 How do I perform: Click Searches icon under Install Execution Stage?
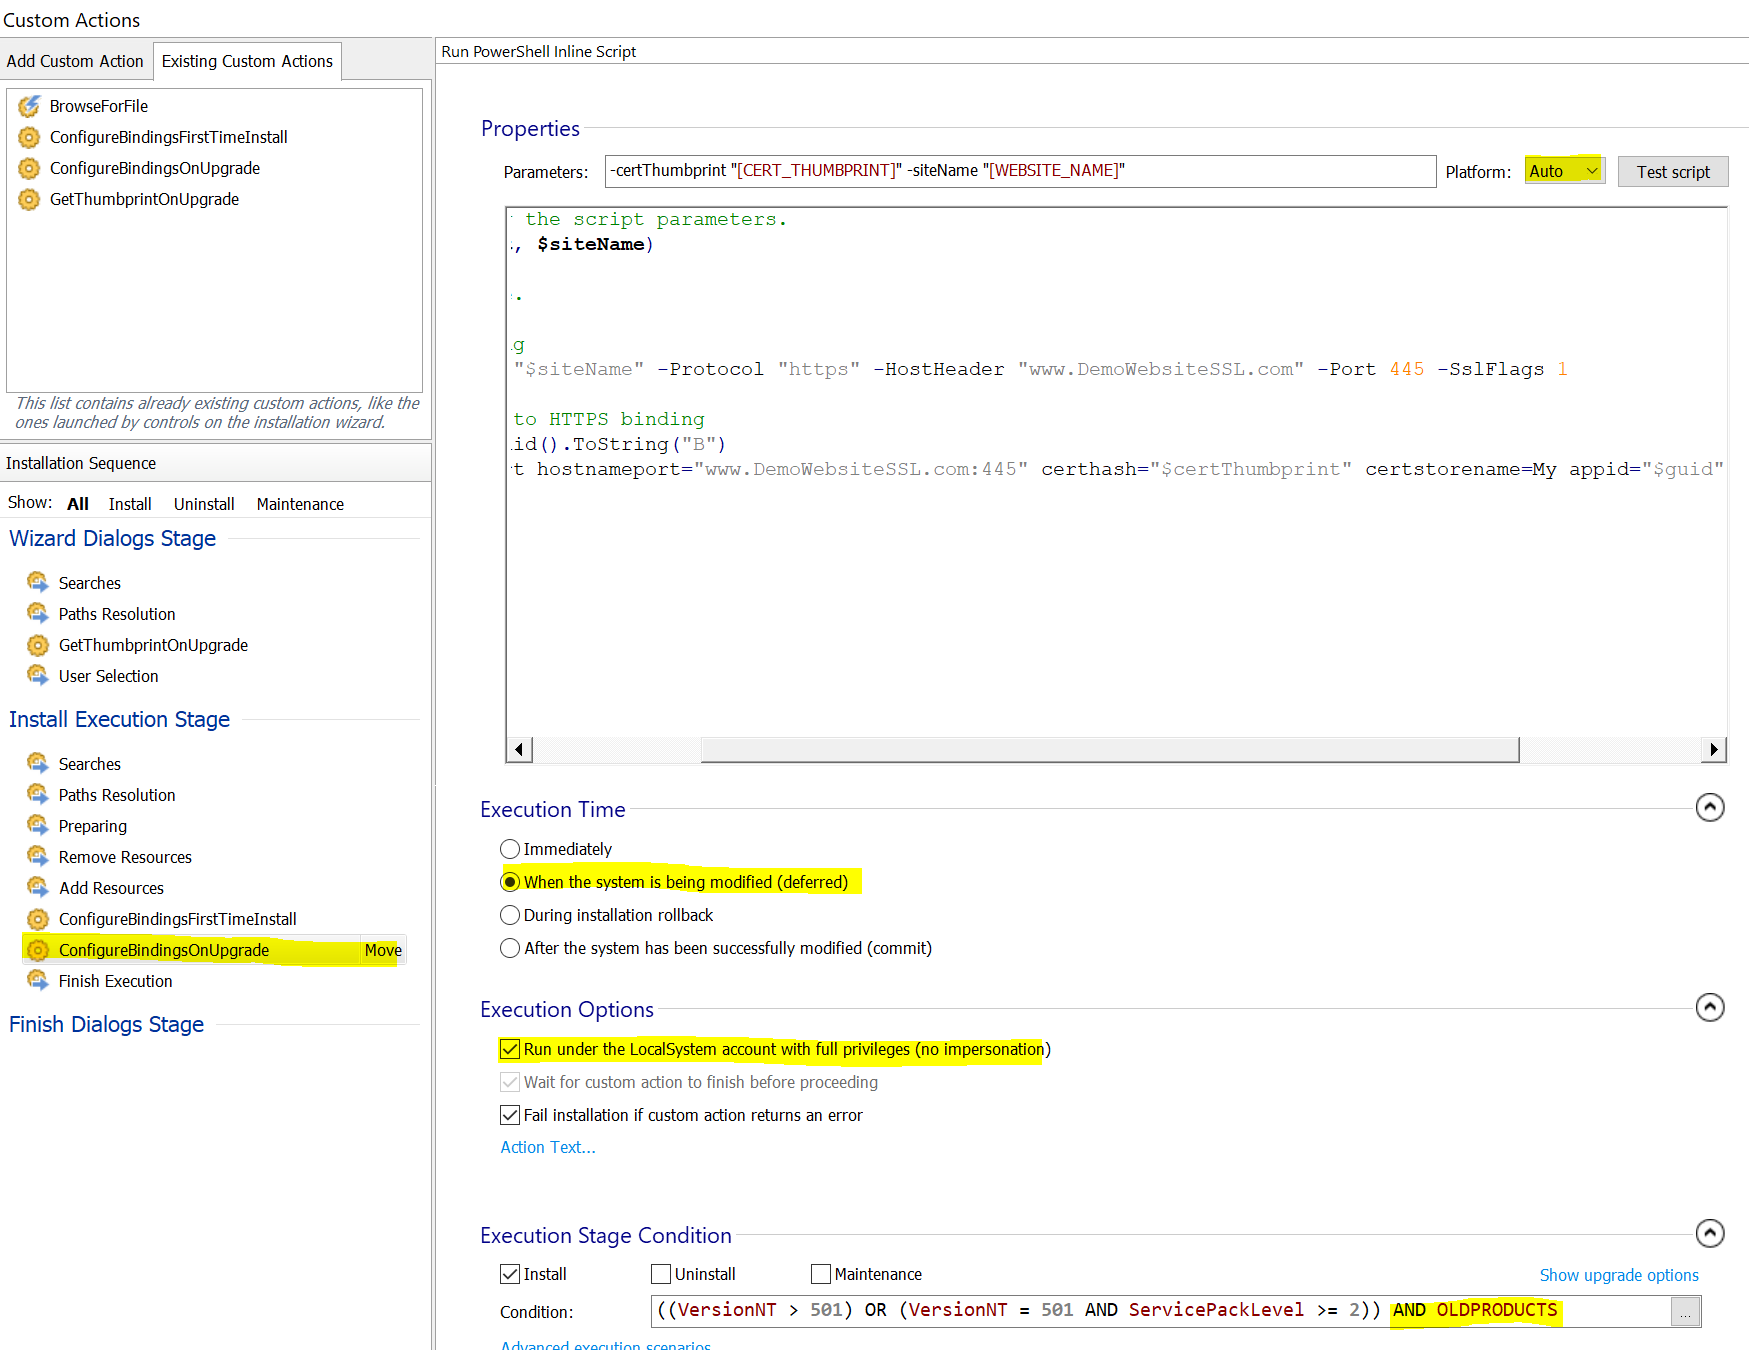point(38,763)
